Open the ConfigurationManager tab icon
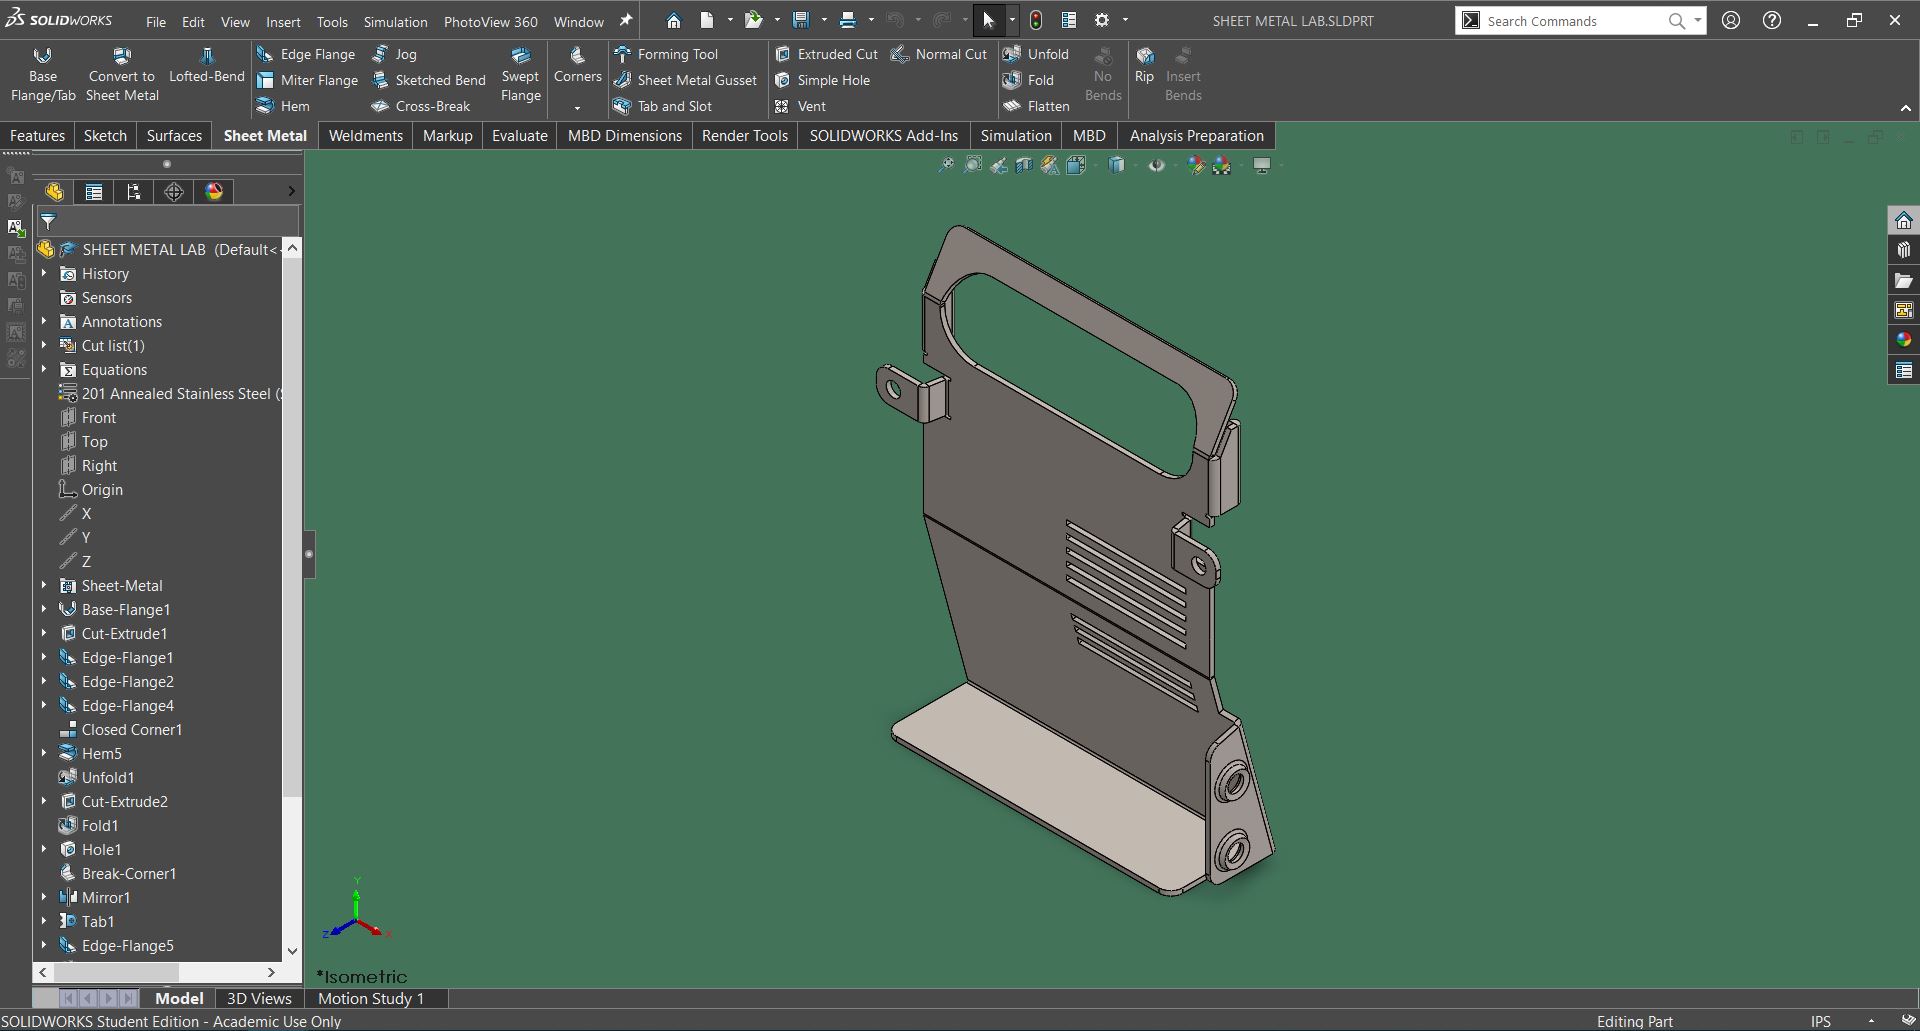The width and height of the screenshot is (1920, 1031). tap(134, 192)
